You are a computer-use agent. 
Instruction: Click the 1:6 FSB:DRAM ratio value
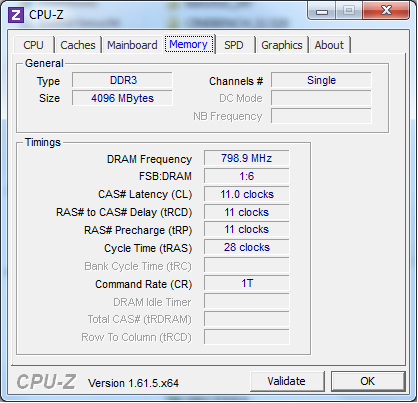pos(247,176)
